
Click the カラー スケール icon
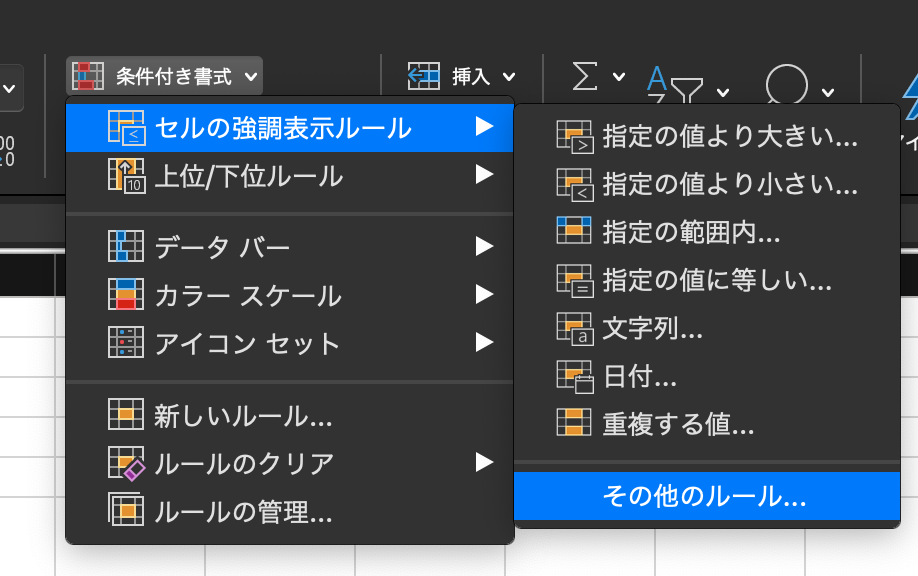click(126, 294)
